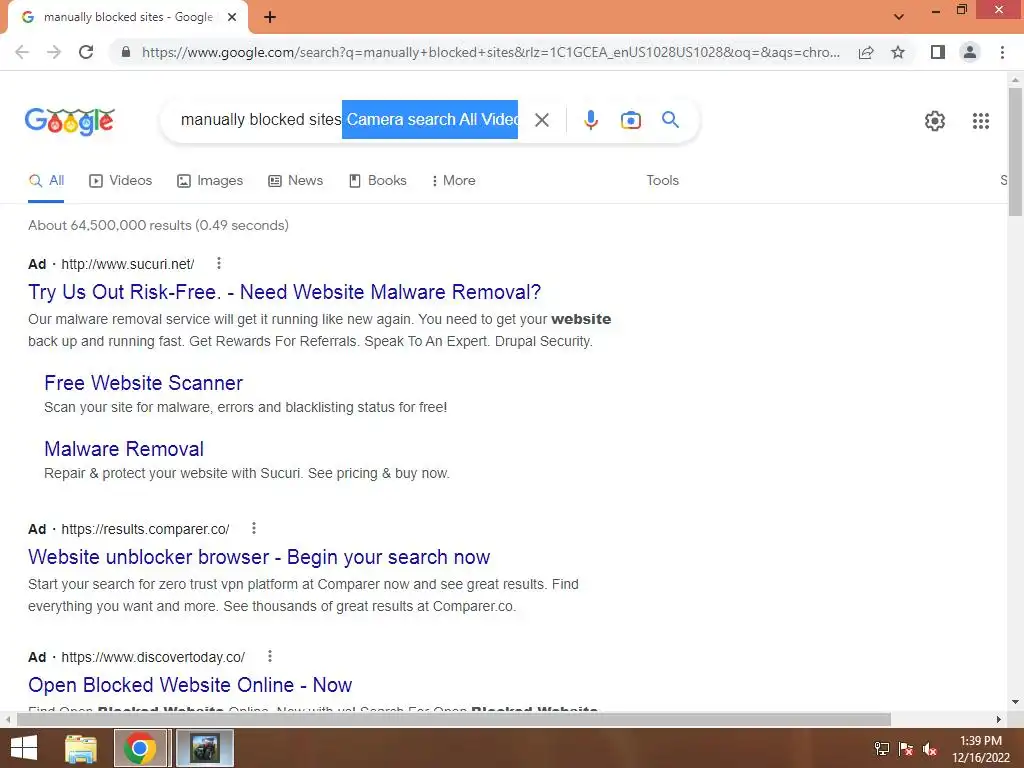Screen dimensions: 1024x768
Task: Open a new tab with the plus button
Action: click(x=270, y=17)
